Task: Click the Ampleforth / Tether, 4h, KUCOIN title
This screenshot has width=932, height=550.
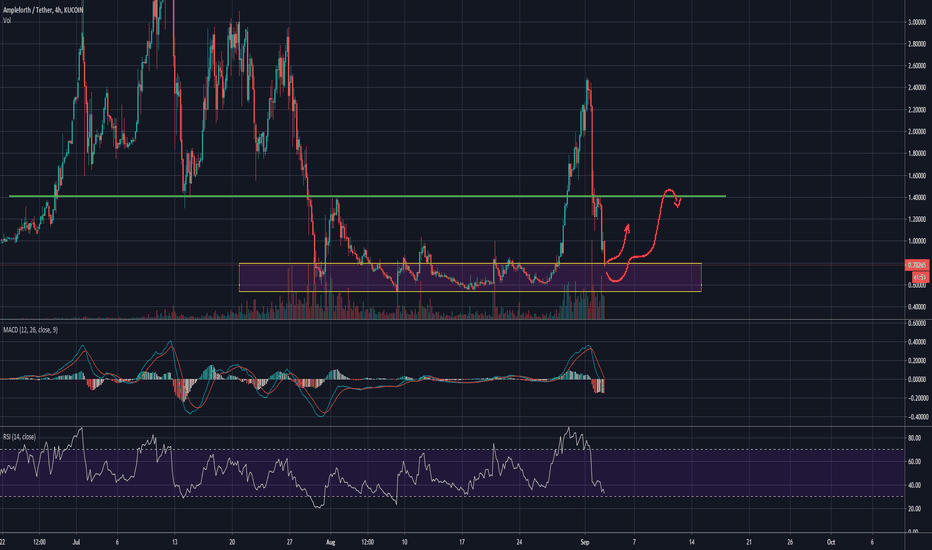Action: click(43, 10)
